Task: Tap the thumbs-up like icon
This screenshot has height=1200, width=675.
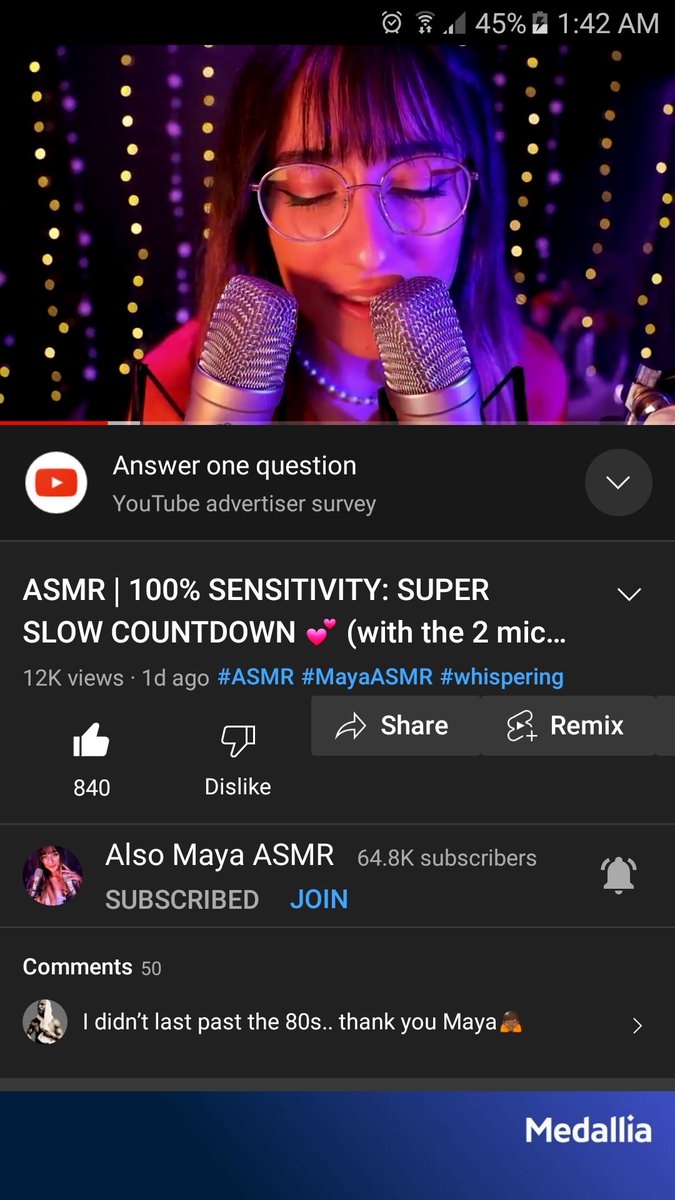Action: [x=91, y=742]
